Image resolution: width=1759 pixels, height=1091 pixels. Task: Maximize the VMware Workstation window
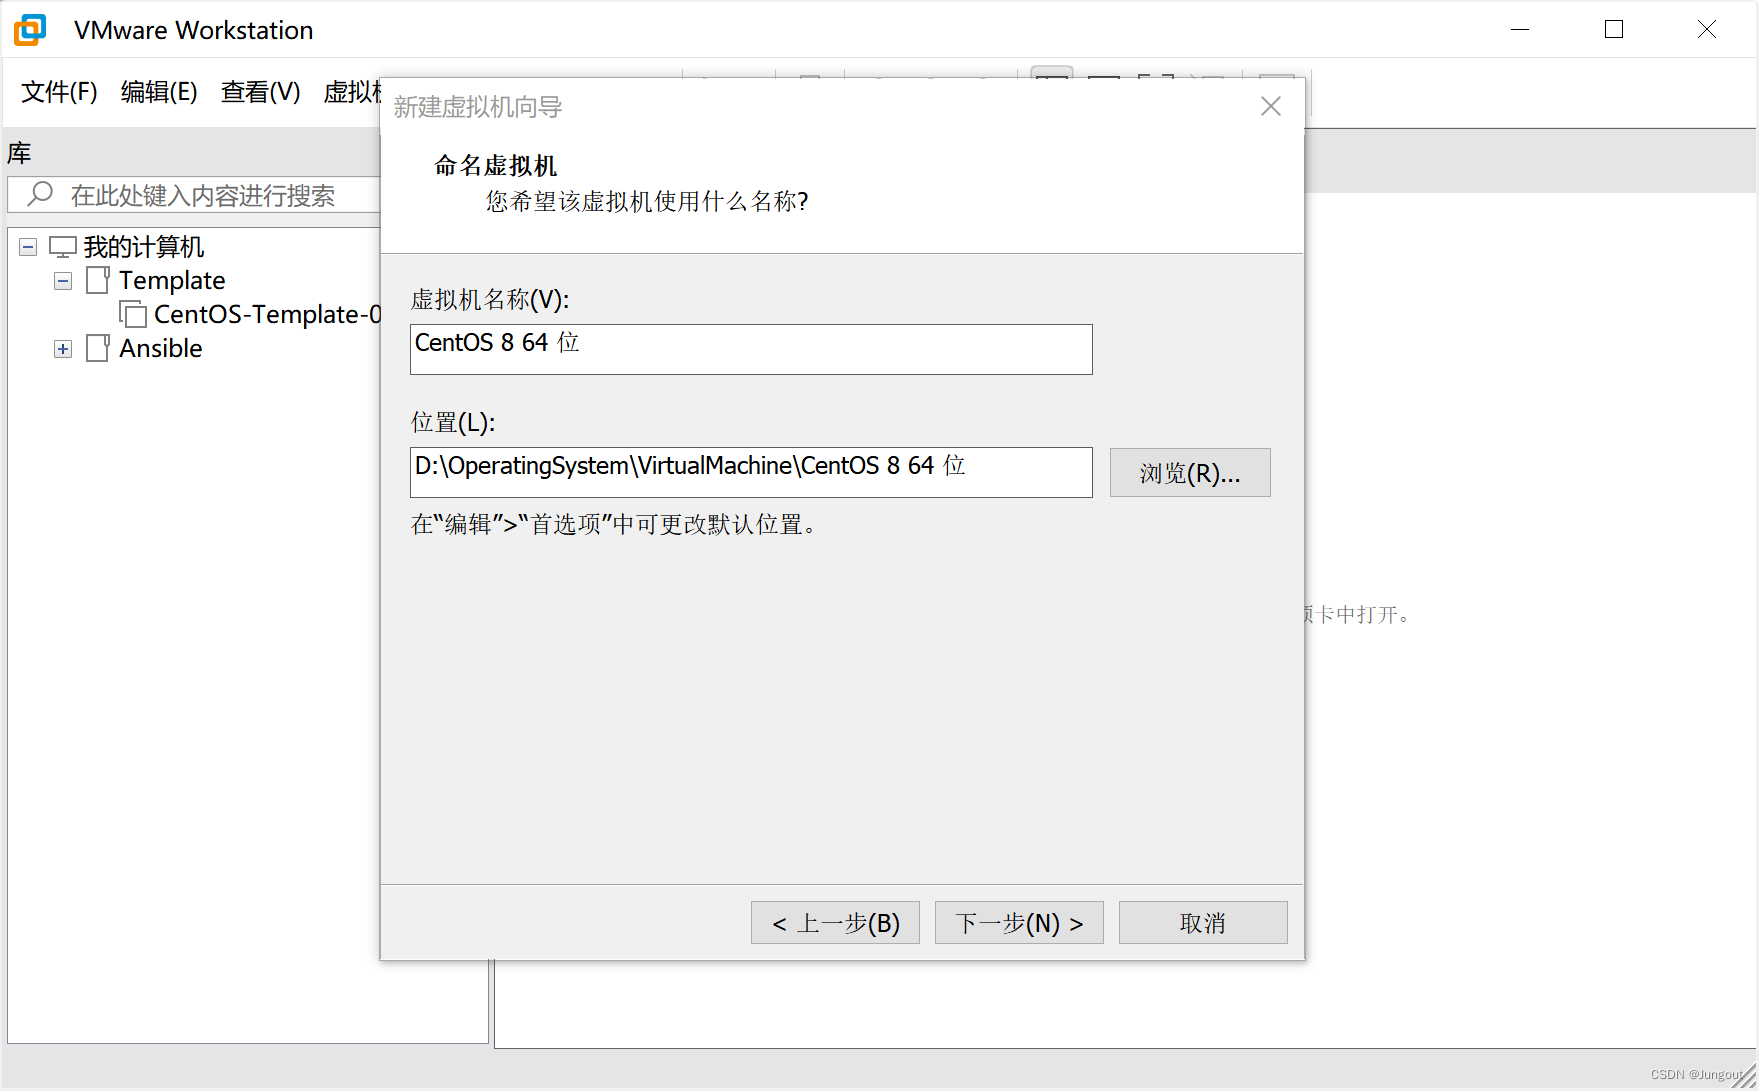tap(1614, 30)
